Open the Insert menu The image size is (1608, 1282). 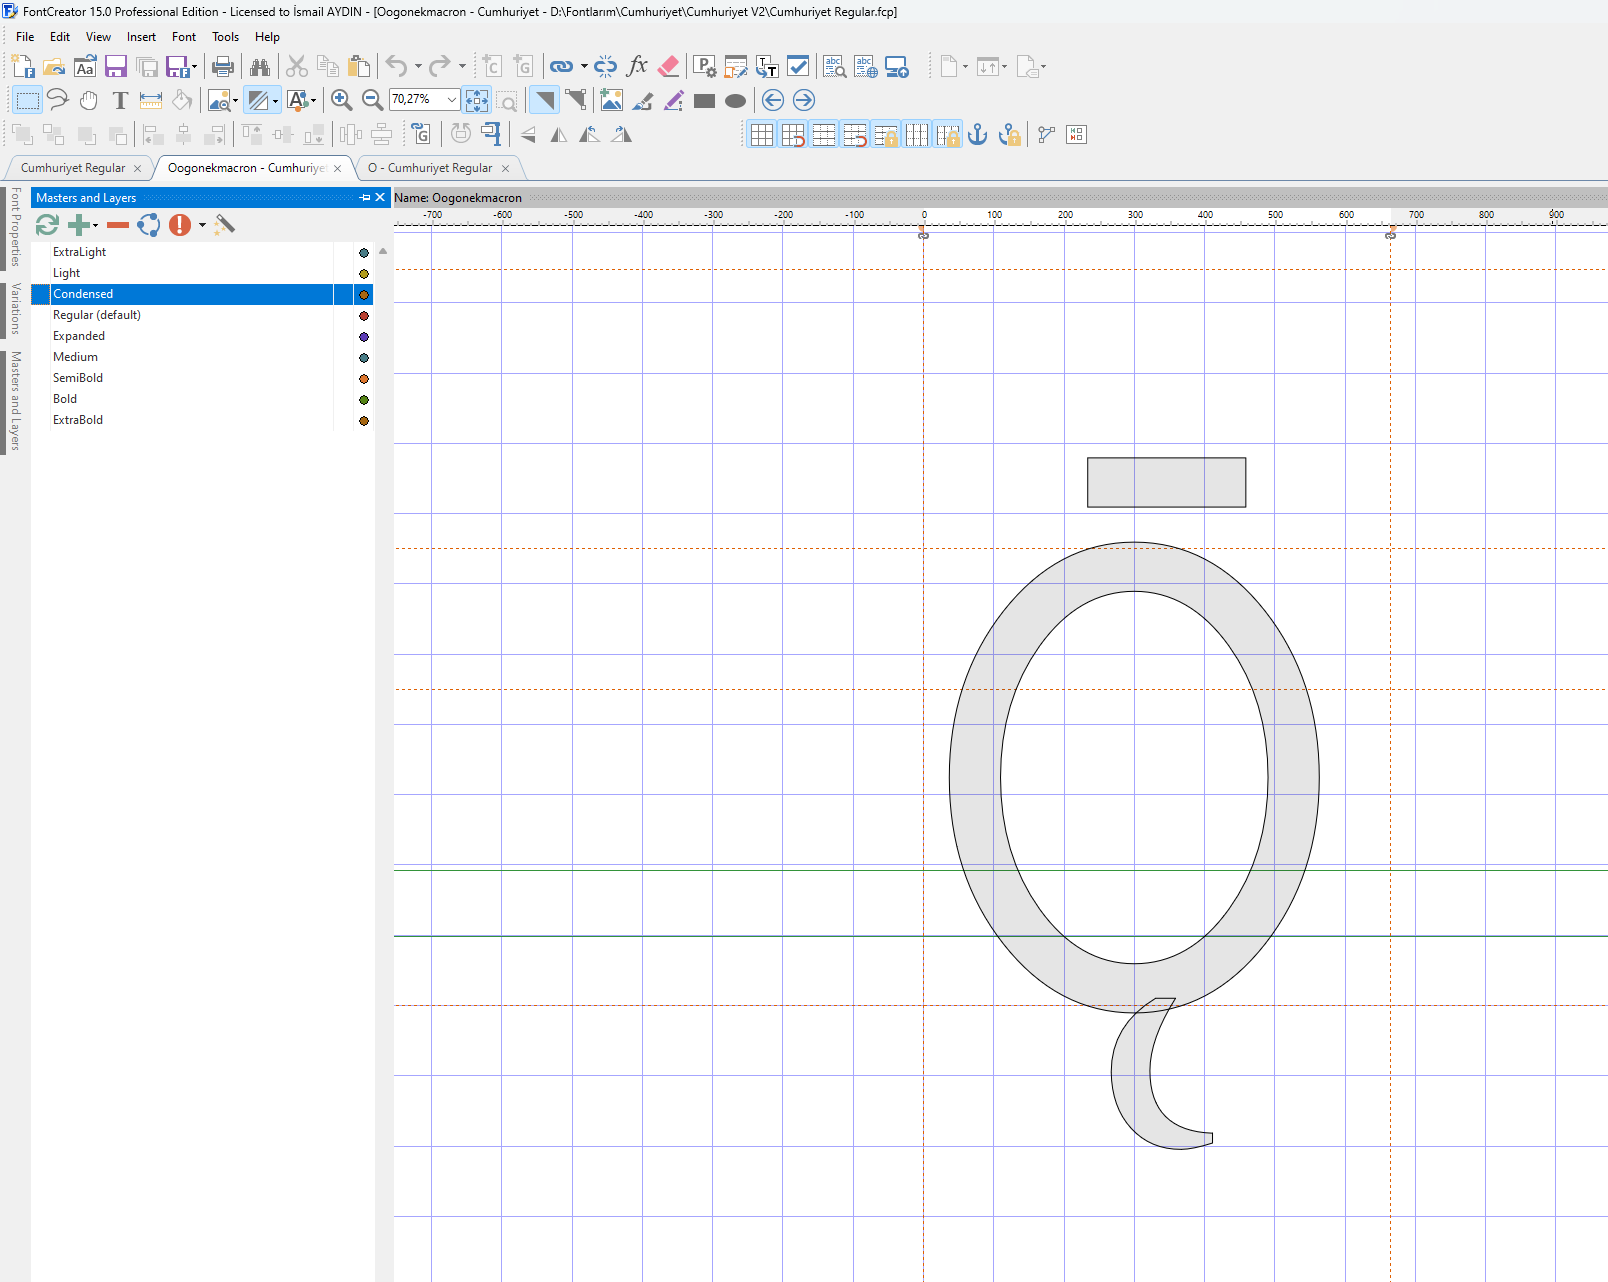141,37
